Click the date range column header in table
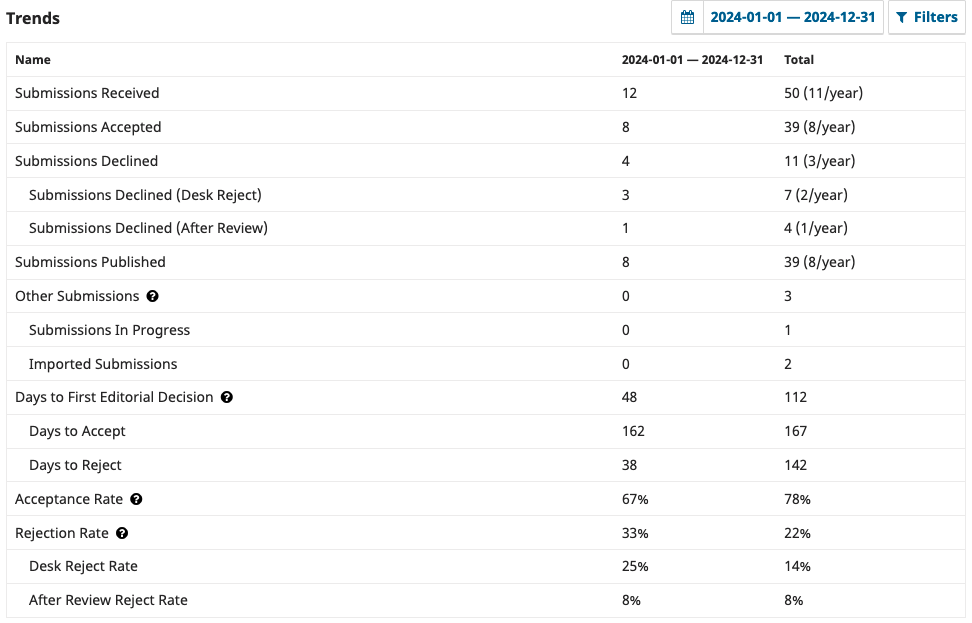972x623 pixels. (692, 60)
